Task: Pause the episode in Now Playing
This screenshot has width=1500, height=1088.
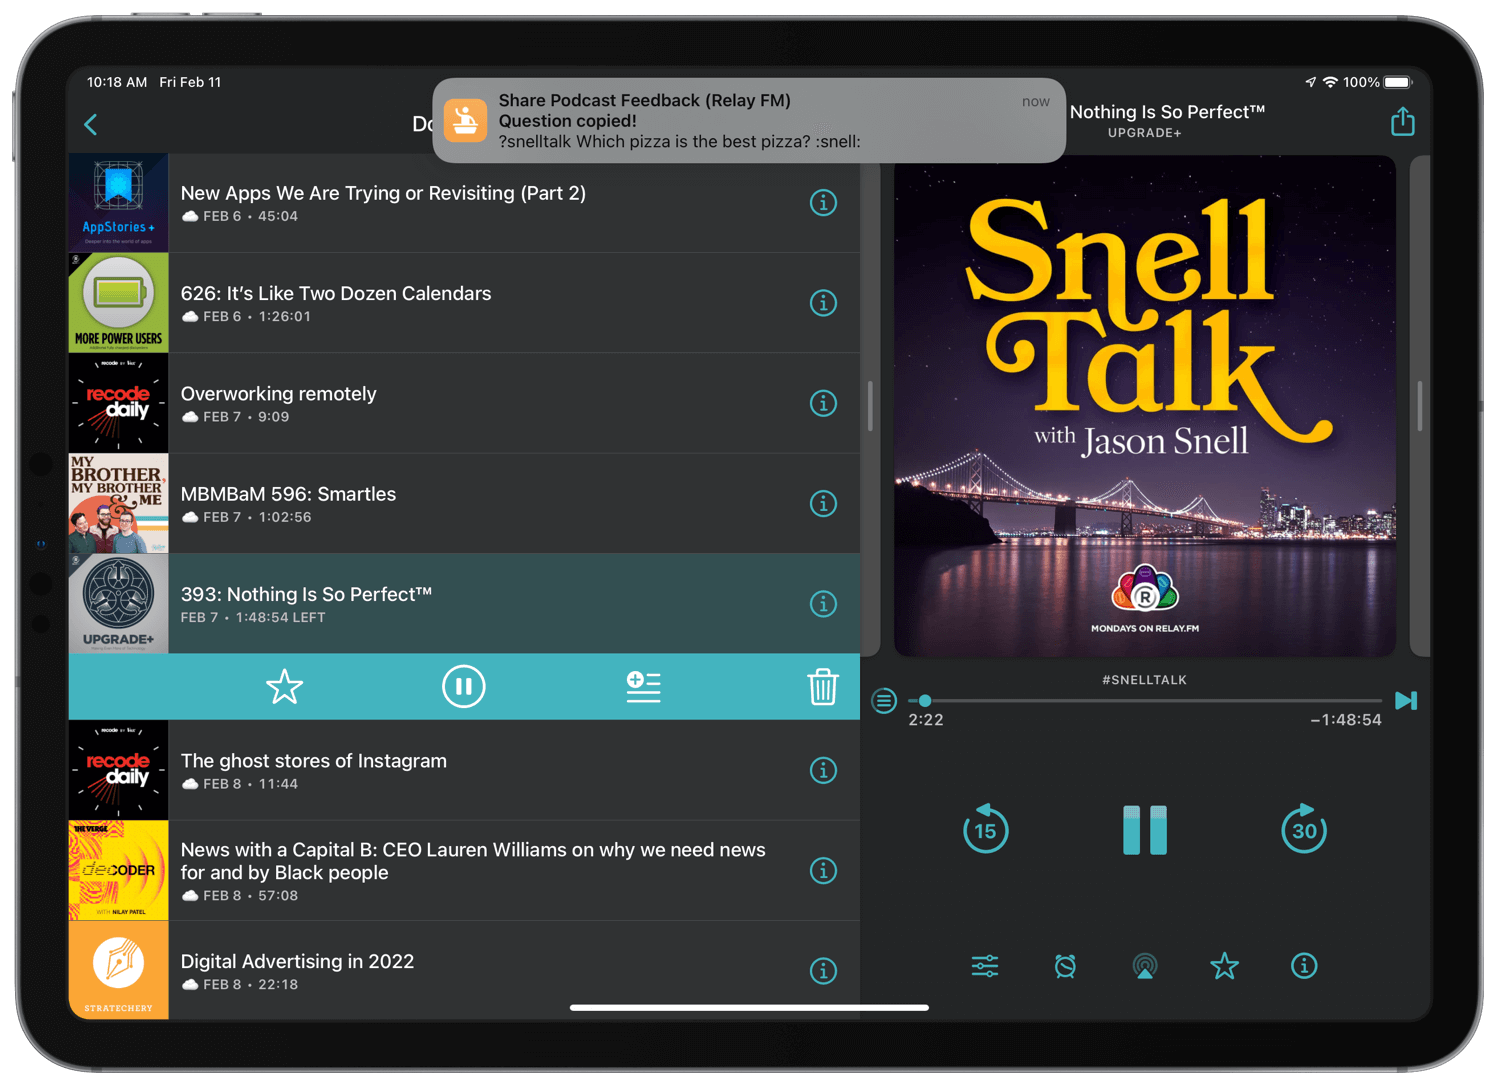Action: point(1145,830)
